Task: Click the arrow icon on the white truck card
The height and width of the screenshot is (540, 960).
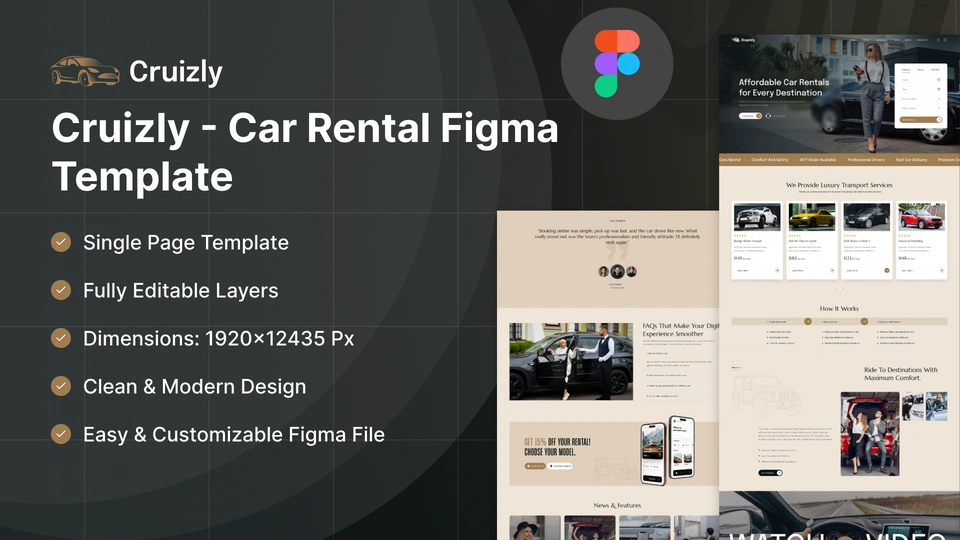Action: coord(778,270)
